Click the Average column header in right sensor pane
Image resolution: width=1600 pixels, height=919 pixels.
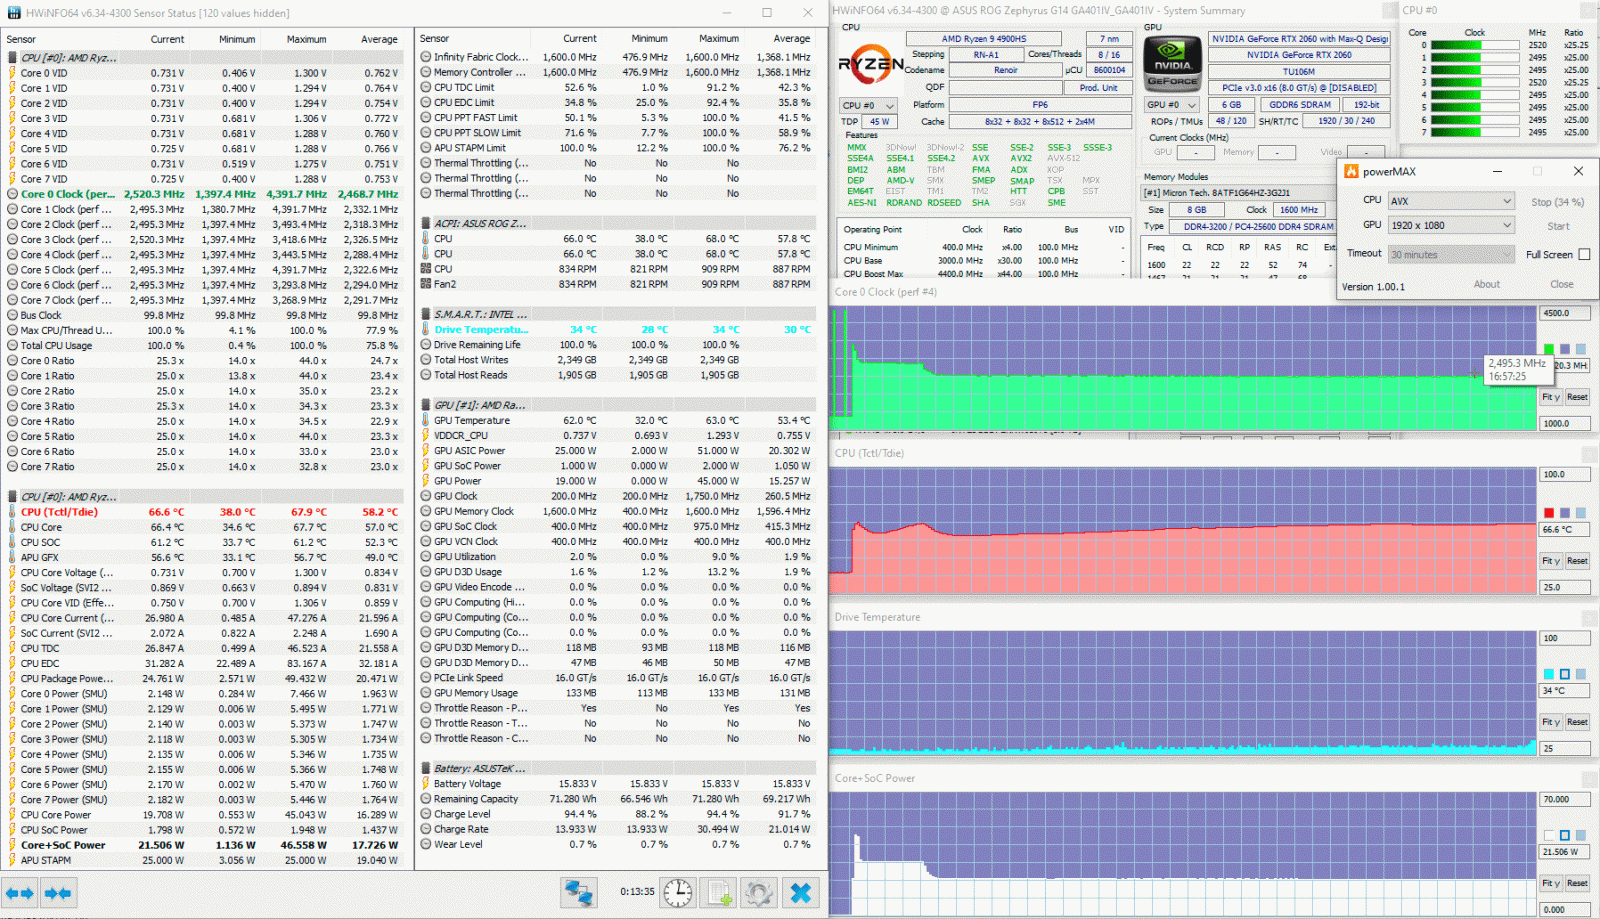791,39
